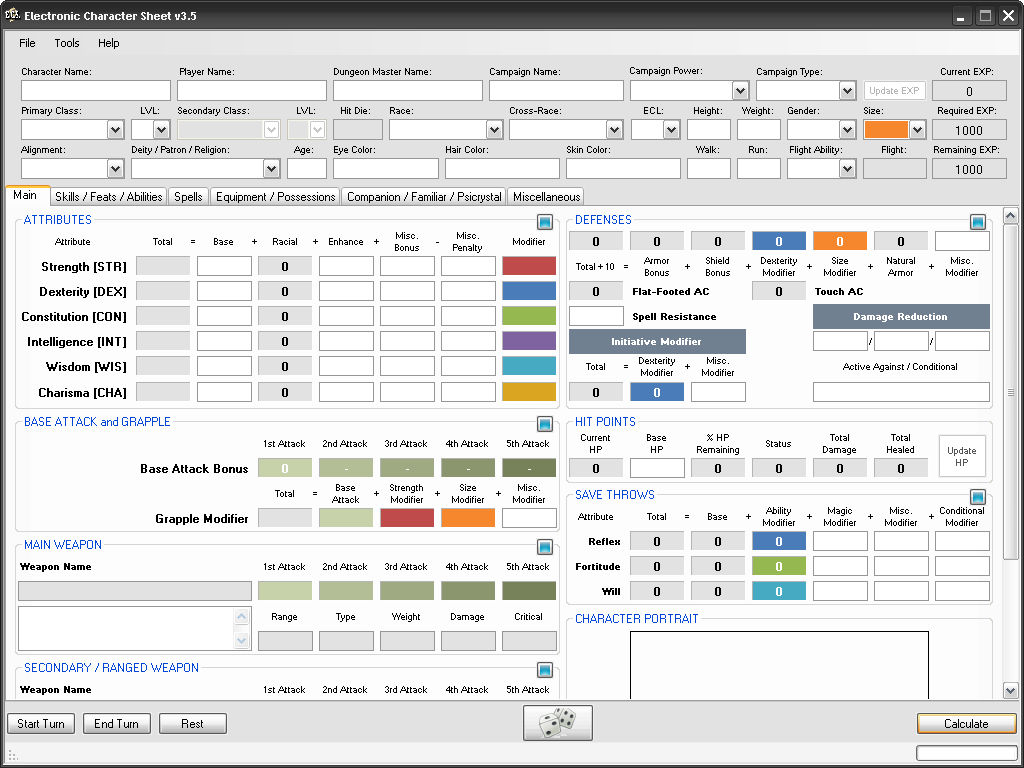The height and width of the screenshot is (768, 1024).
Task: Click the Strength Base input field
Action: click(224, 266)
